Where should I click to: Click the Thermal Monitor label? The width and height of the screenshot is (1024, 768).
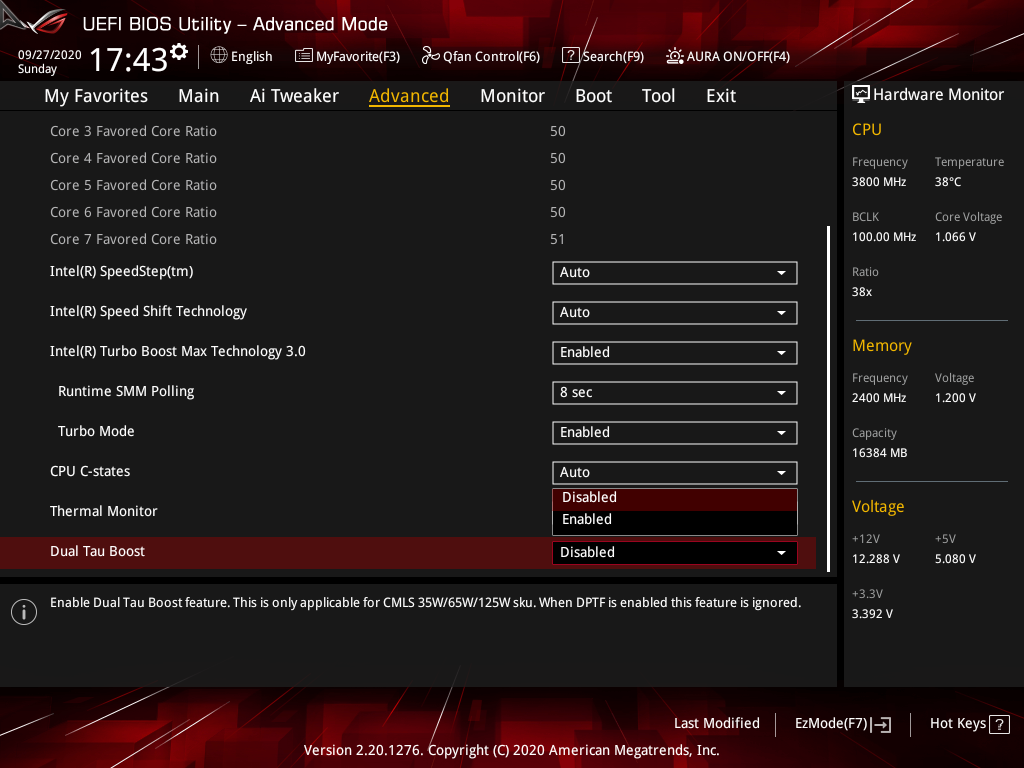[103, 511]
